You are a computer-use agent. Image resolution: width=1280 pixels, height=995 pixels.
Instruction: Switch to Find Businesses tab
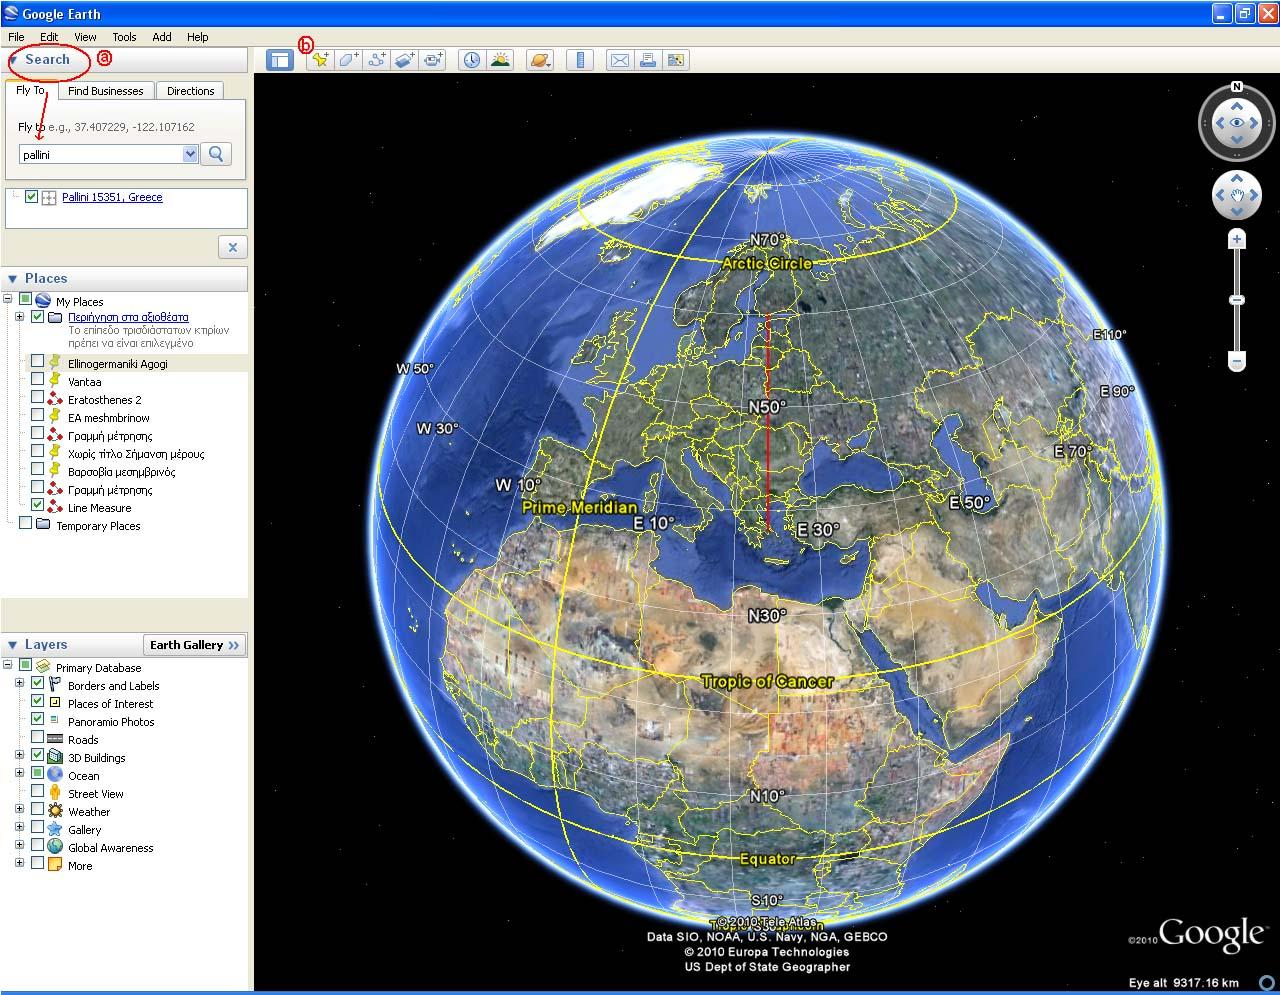[x=106, y=91]
